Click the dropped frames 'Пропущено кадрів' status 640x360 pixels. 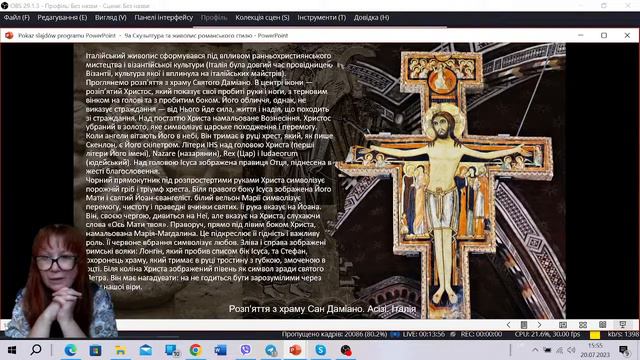[x=334, y=334]
